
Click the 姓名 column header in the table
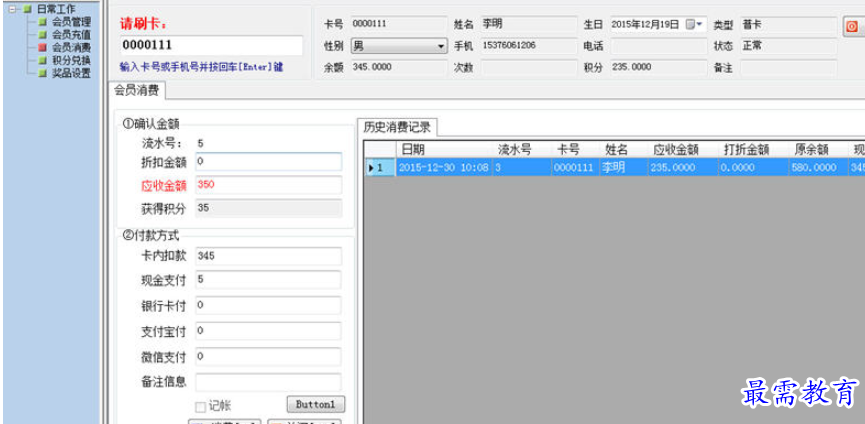[x=623, y=149]
